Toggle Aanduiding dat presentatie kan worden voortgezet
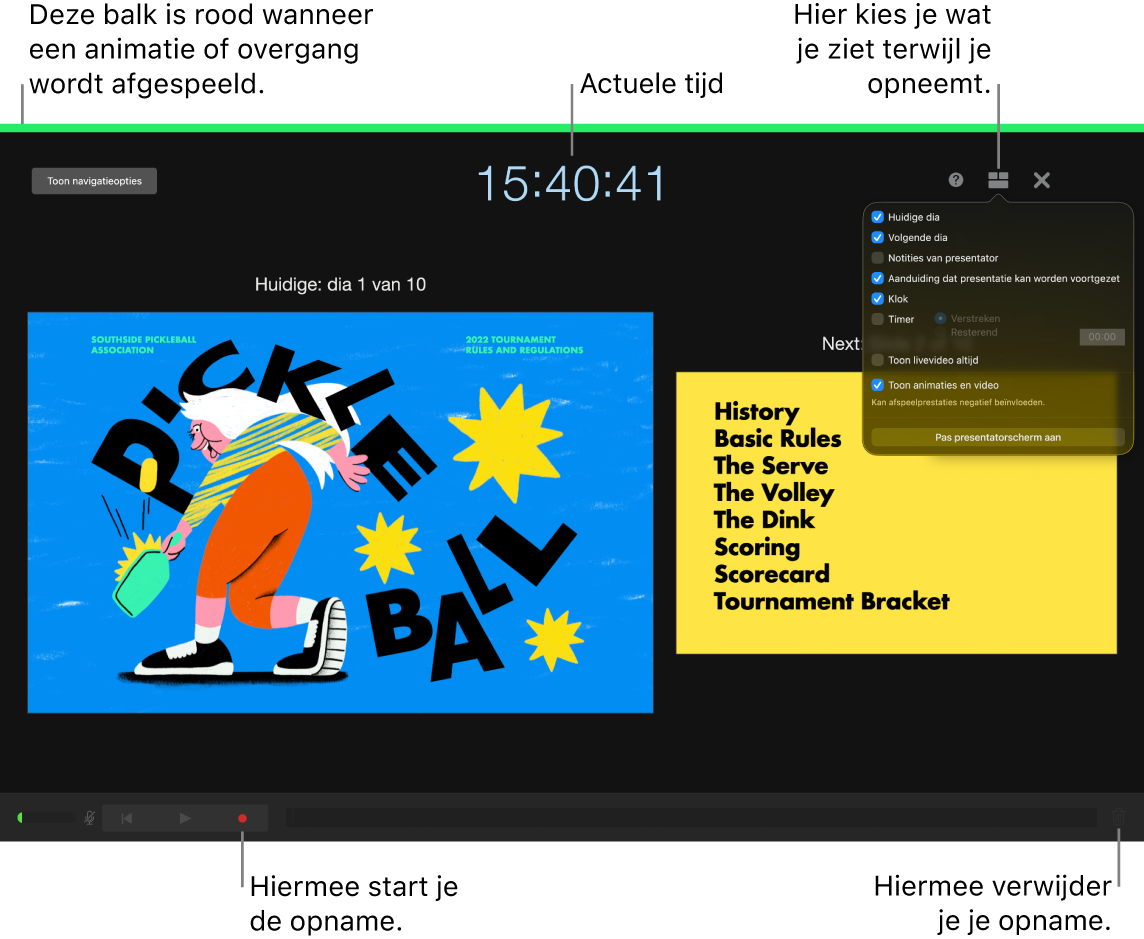1144x939 pixels. [x=878, y=278]
